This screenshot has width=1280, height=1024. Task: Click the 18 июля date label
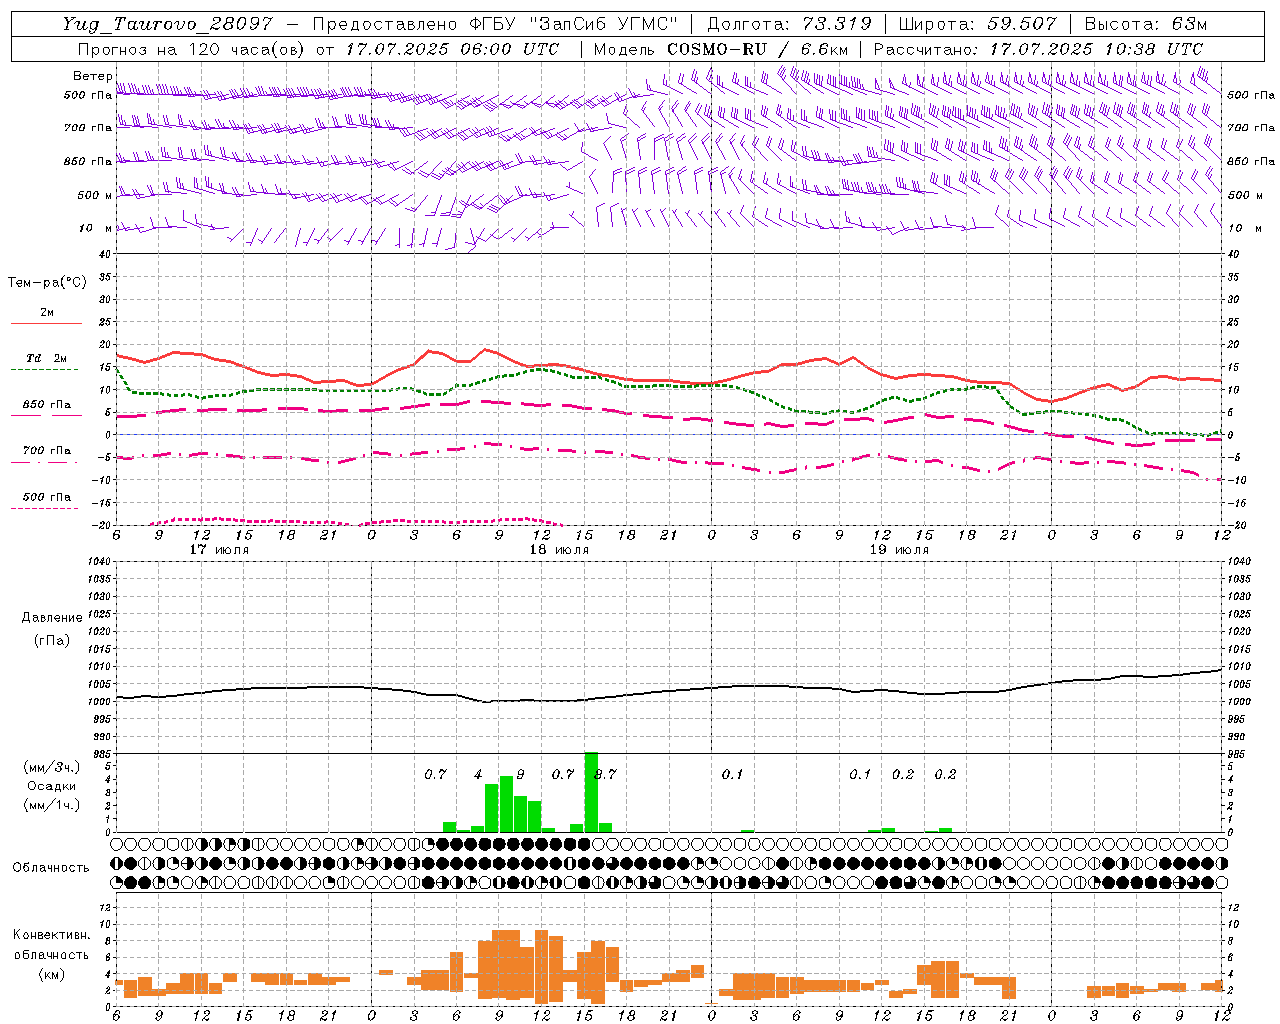559,550
